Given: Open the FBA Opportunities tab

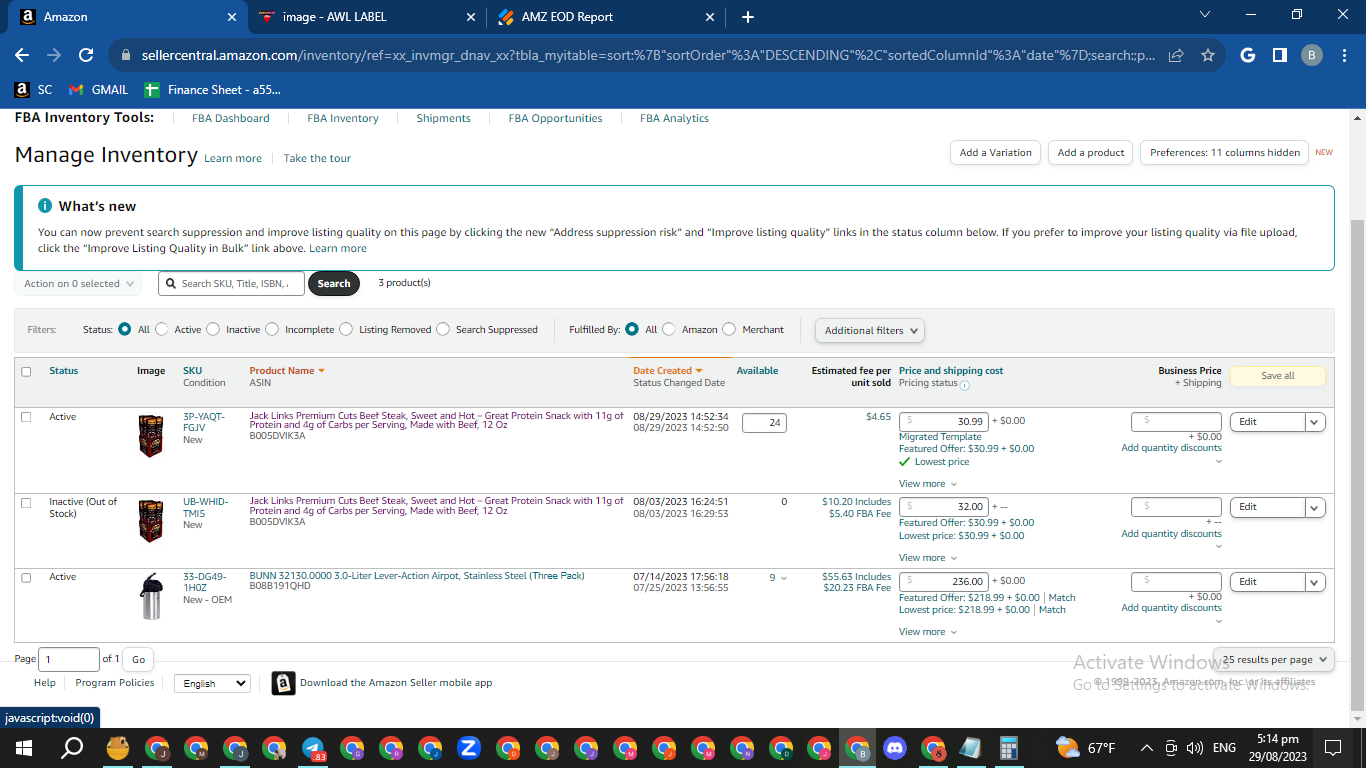Looking at the screenshot, I should (x=555, y=118).
